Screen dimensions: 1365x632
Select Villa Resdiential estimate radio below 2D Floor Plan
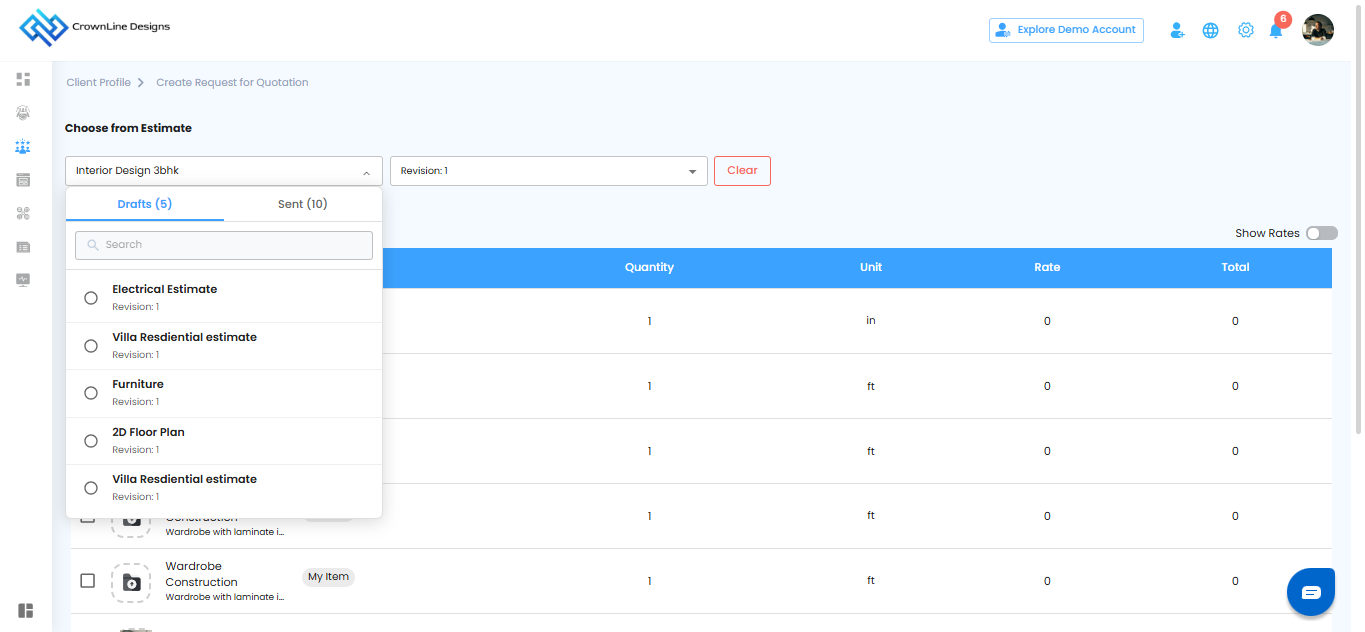pyautogui.click(x=91, y=488)
